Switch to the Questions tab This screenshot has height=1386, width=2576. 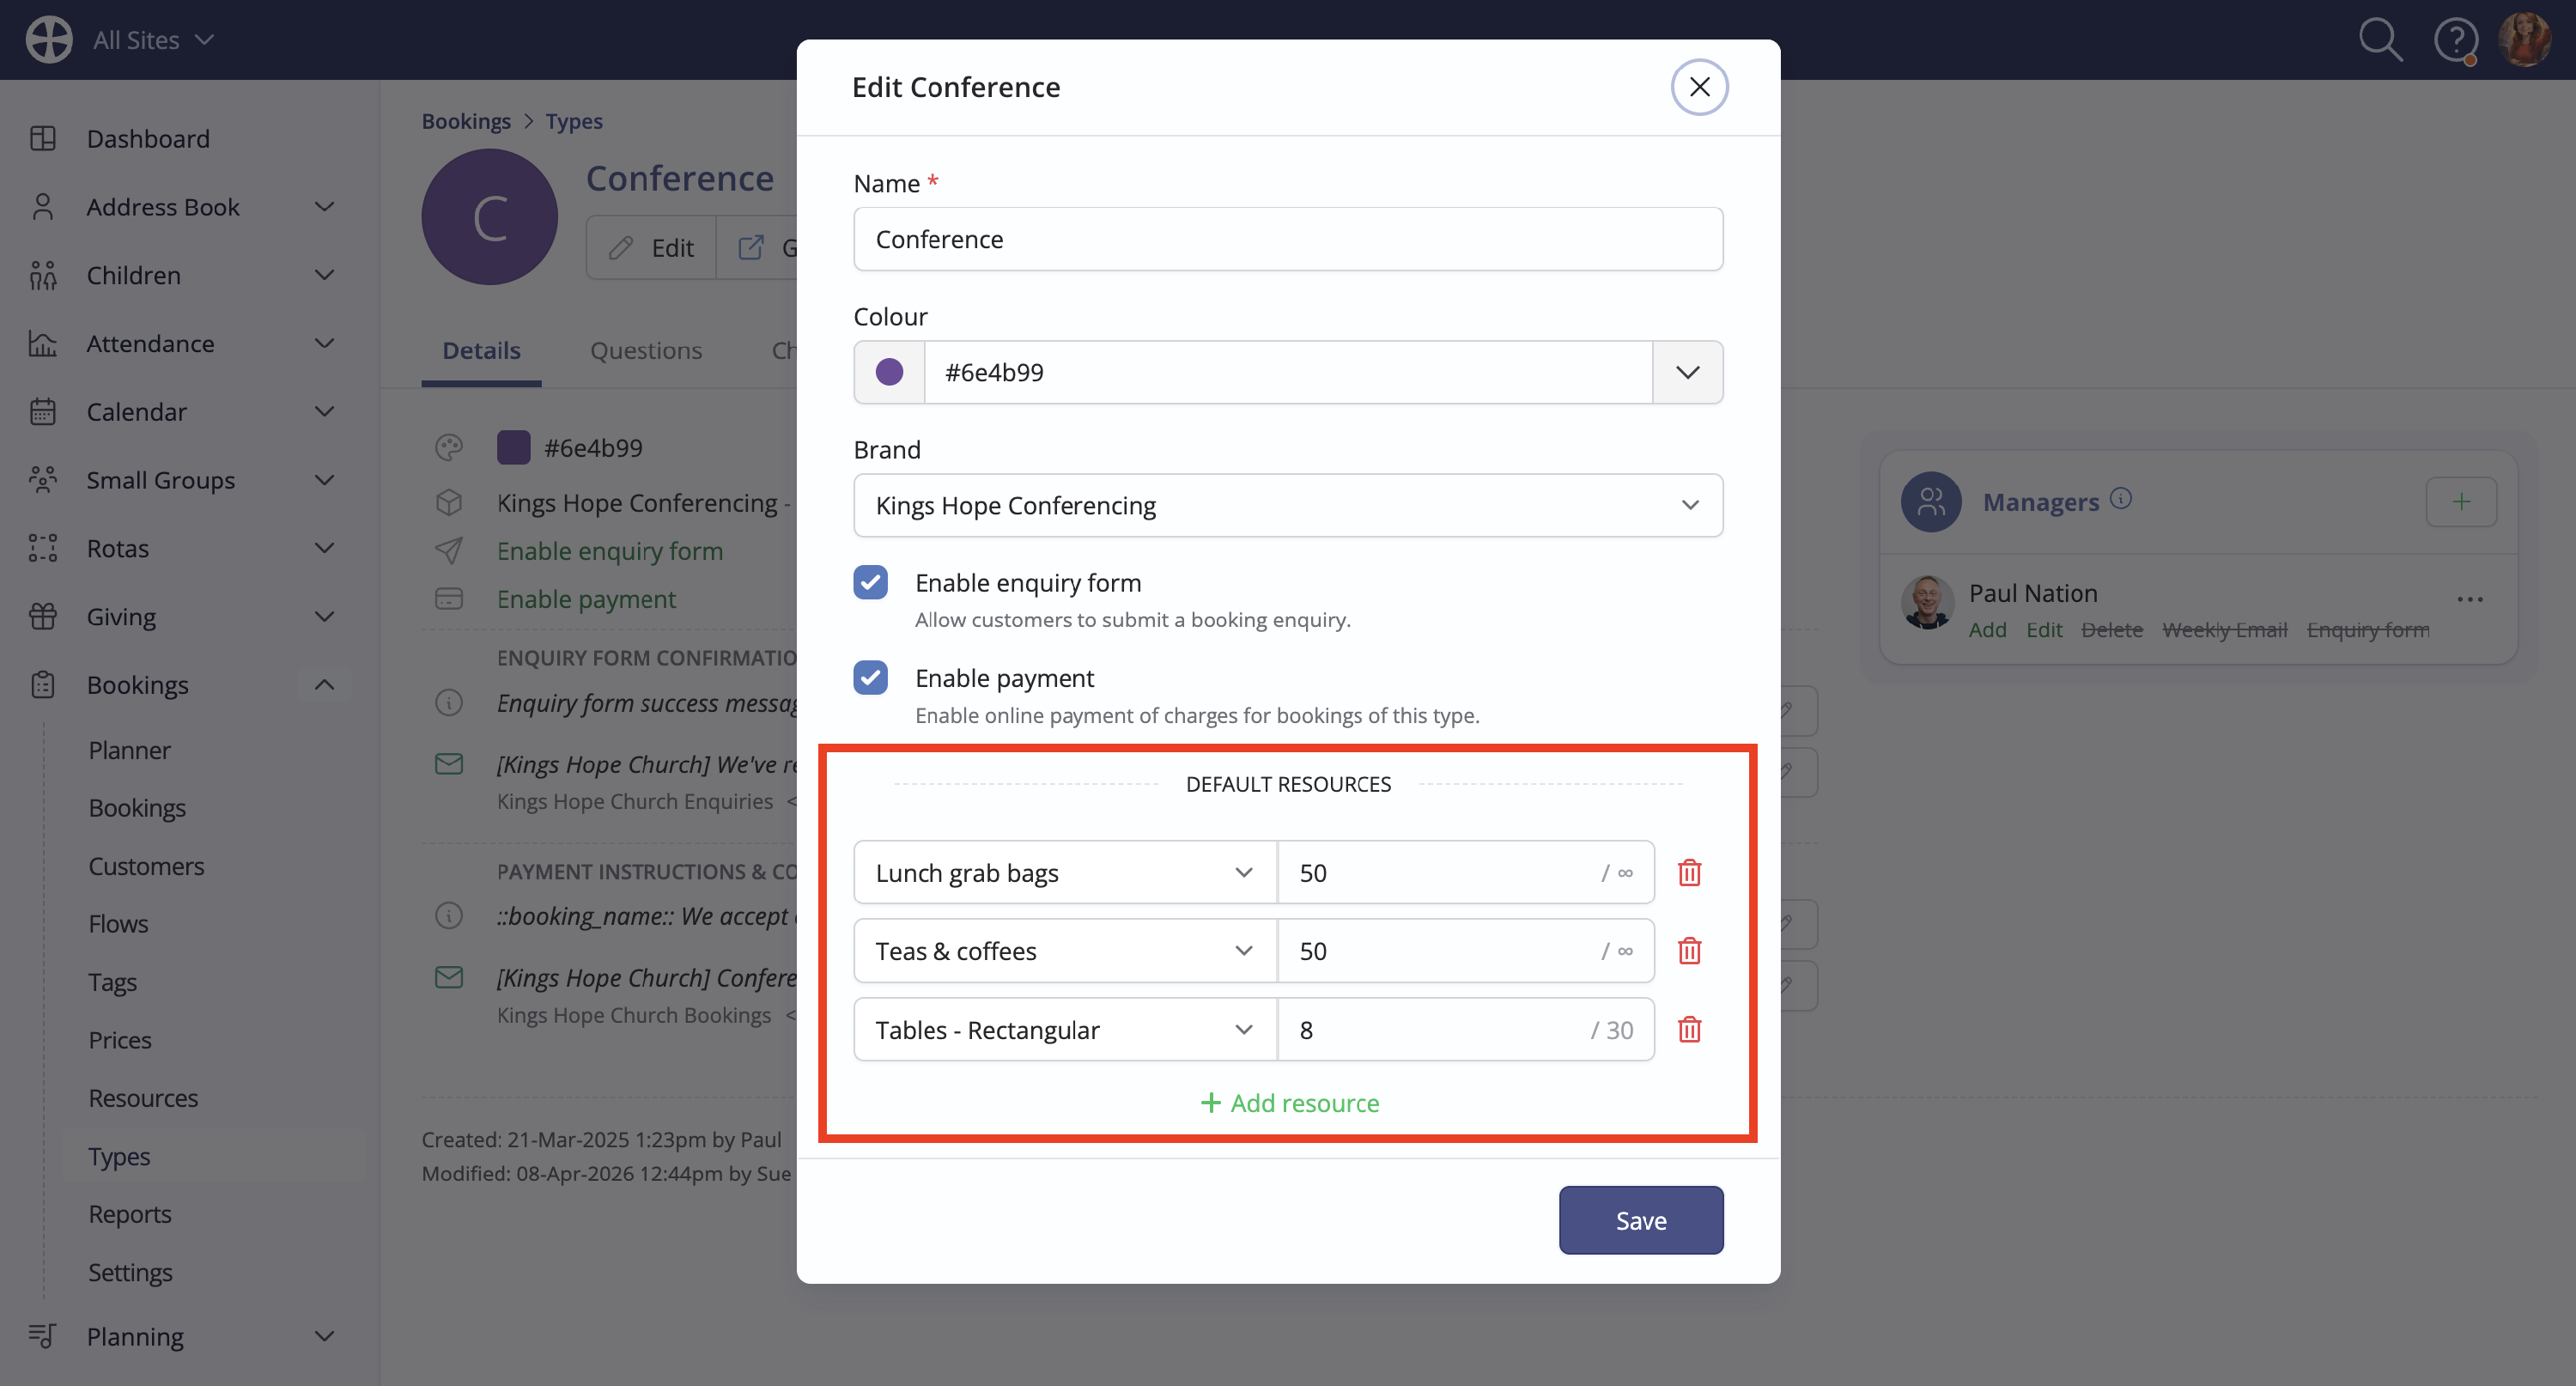coord(646,350)
